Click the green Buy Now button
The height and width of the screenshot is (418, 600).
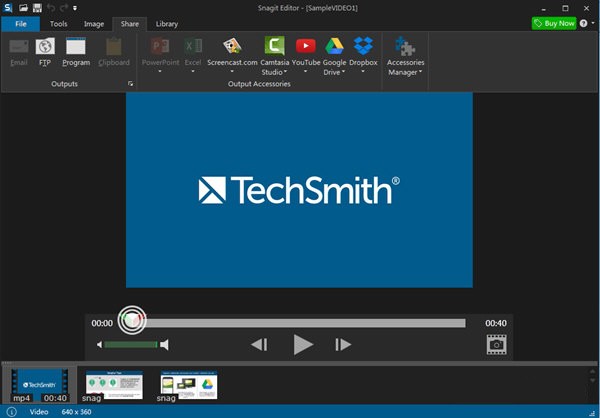click(553, 23)
